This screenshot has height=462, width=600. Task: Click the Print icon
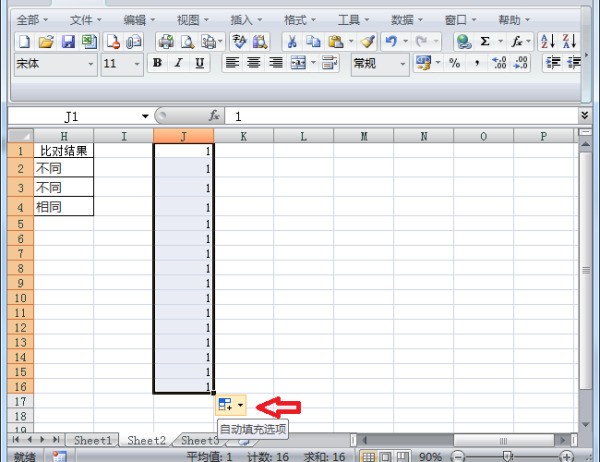click(x=167, y=41)
